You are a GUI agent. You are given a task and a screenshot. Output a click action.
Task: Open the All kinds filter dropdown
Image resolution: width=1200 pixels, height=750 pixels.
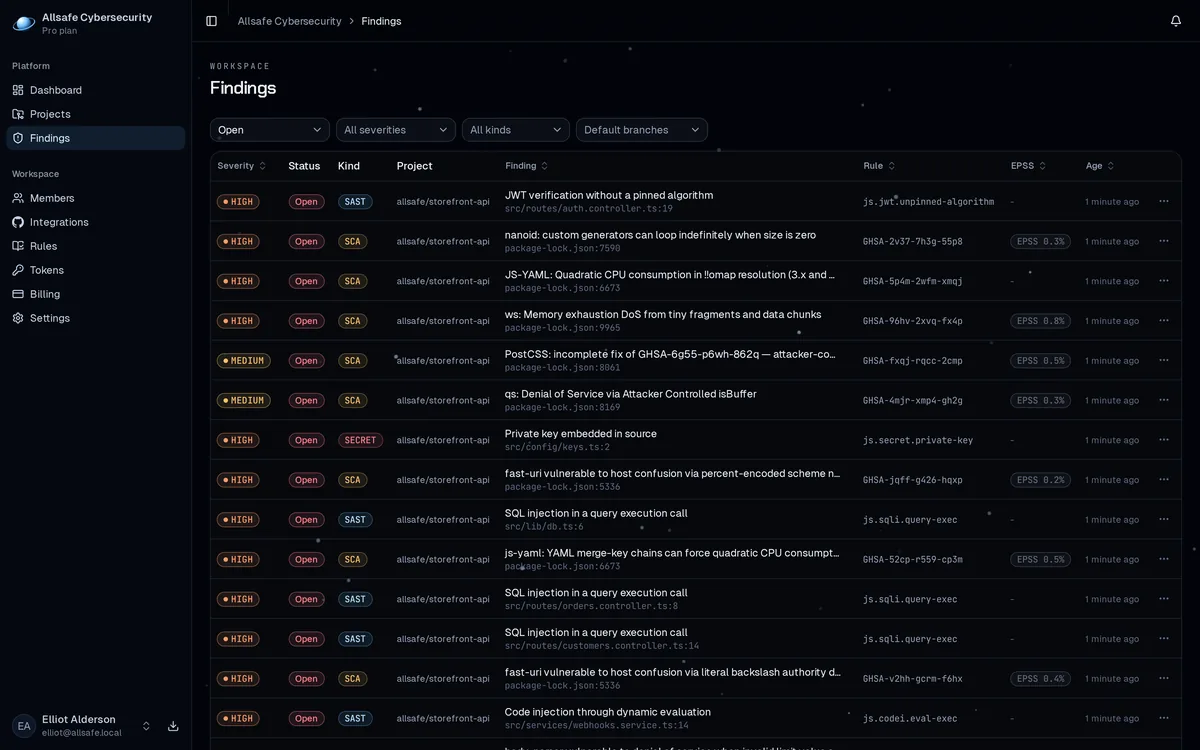516,130
